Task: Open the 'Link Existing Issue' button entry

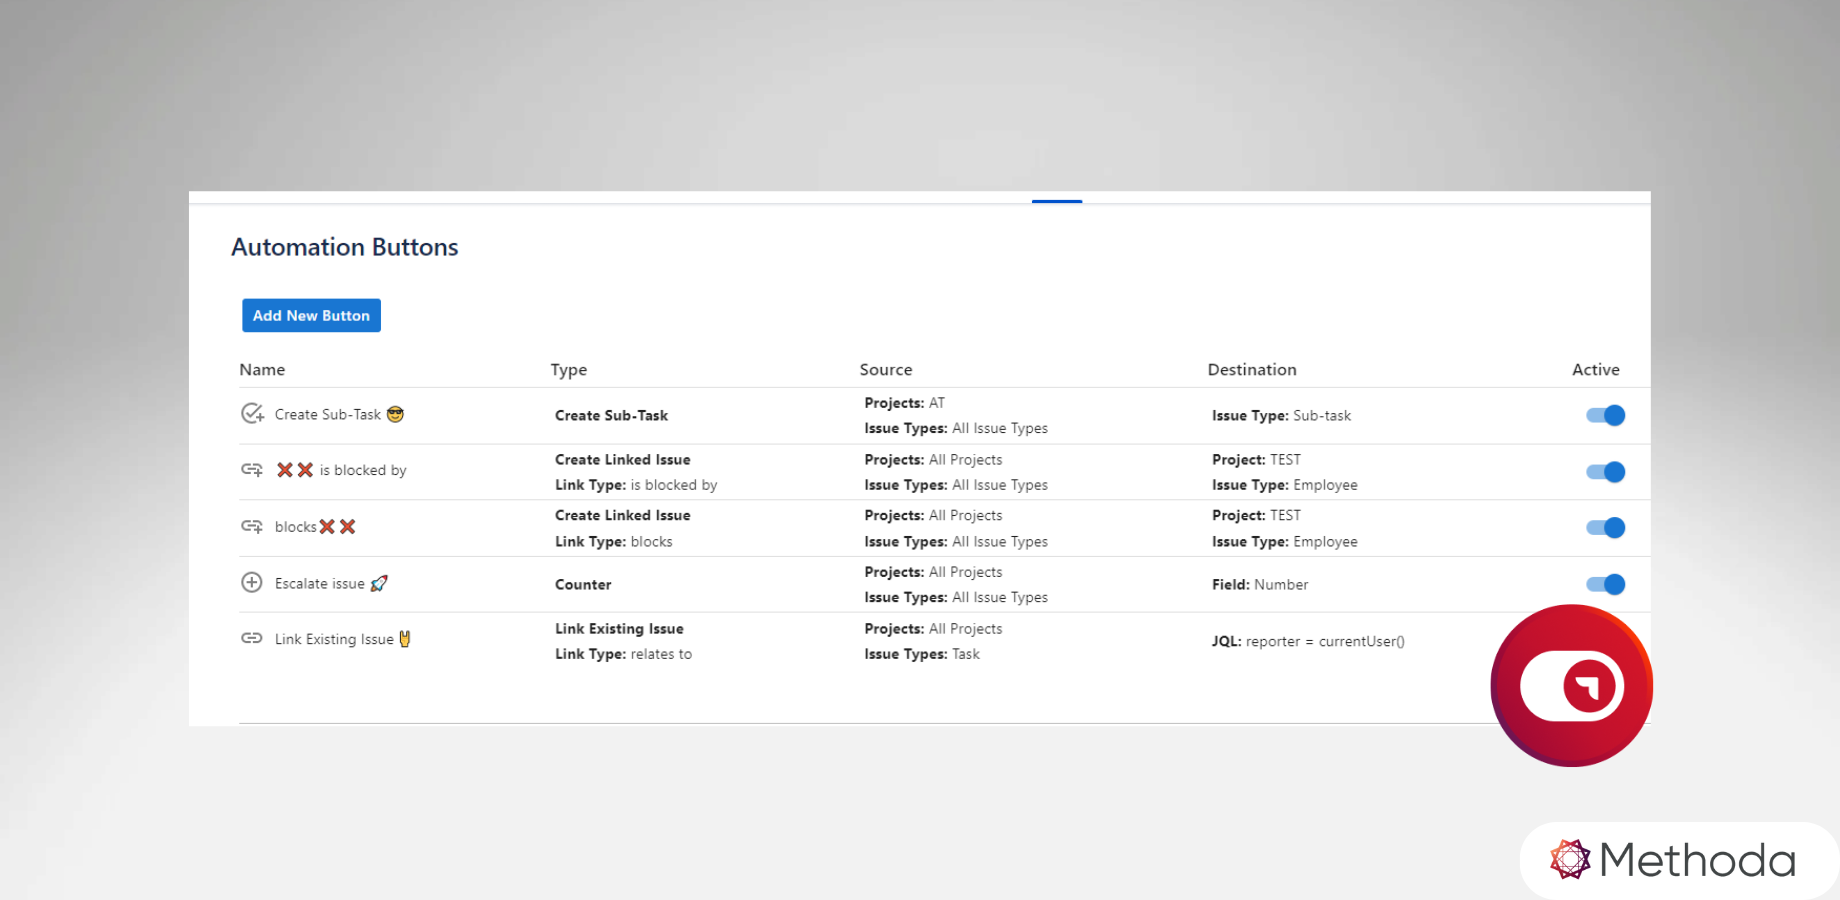Action: pyautogui.click(x=334, y=639)
